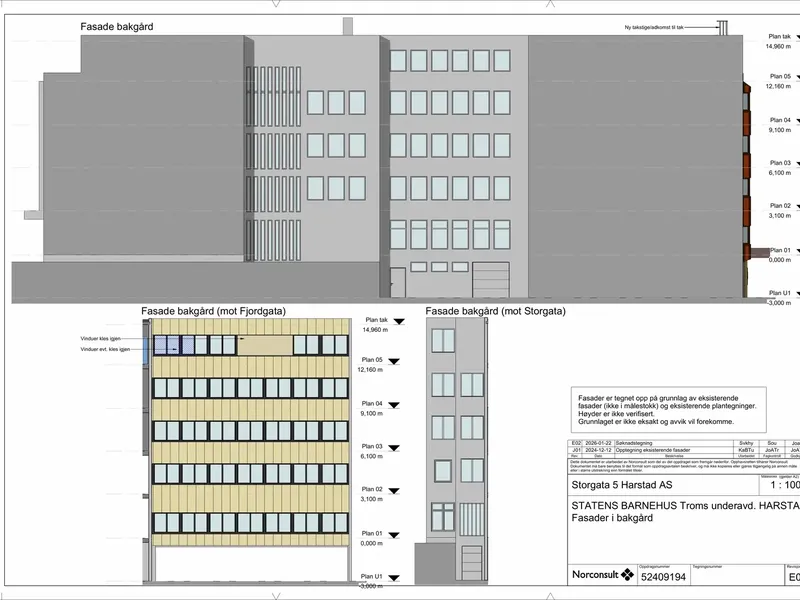
Task: Click the 'Fasader i bakgård' drawing title
Action: (612, 518)
